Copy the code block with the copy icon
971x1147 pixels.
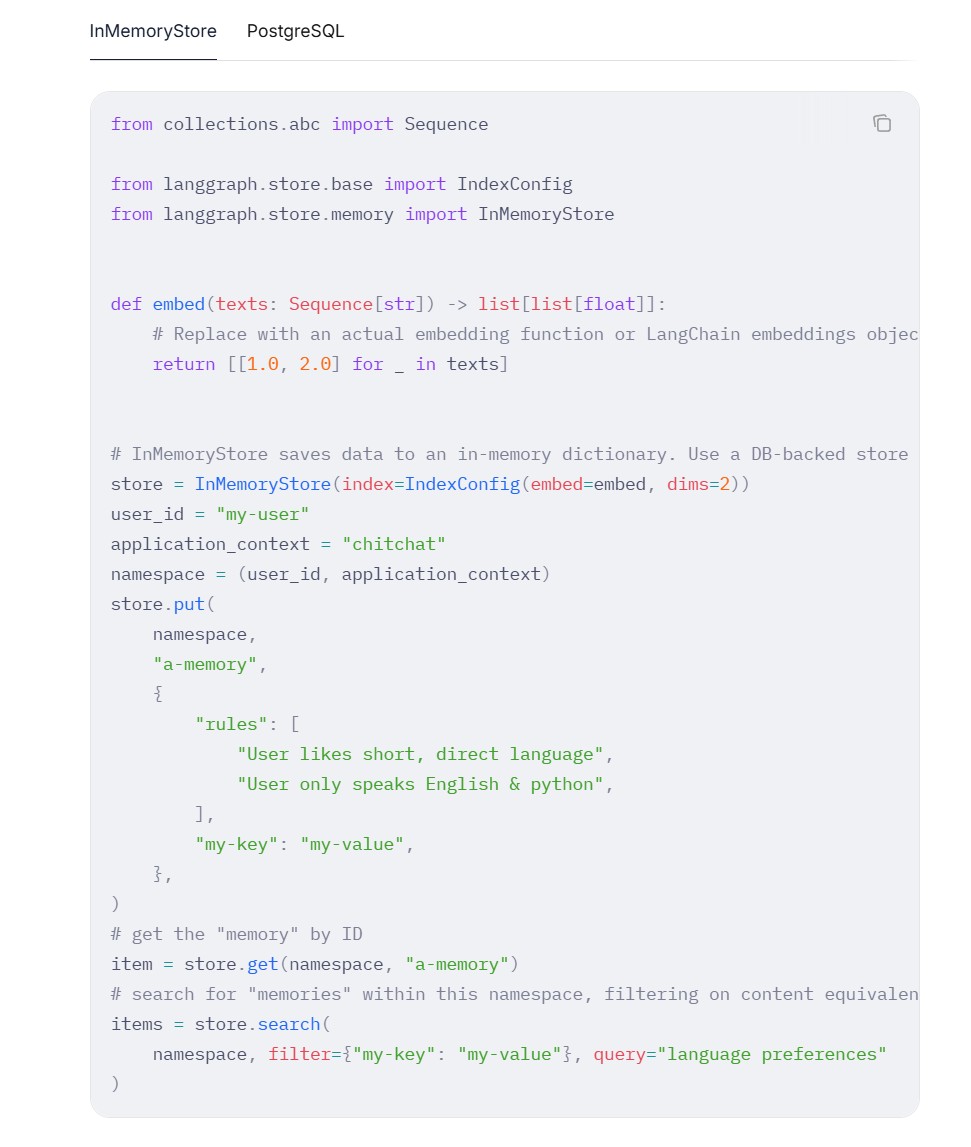coord(882,124)
